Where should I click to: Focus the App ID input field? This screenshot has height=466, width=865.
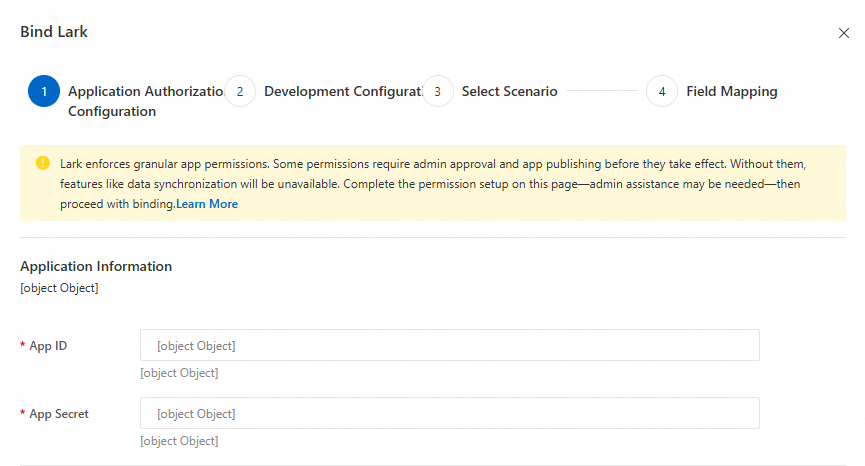coord(450,345)
